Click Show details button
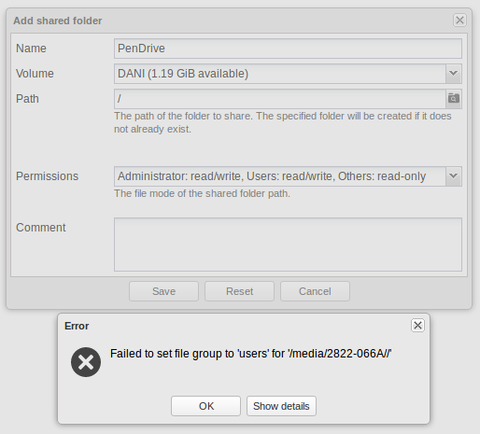 point(281,406)
